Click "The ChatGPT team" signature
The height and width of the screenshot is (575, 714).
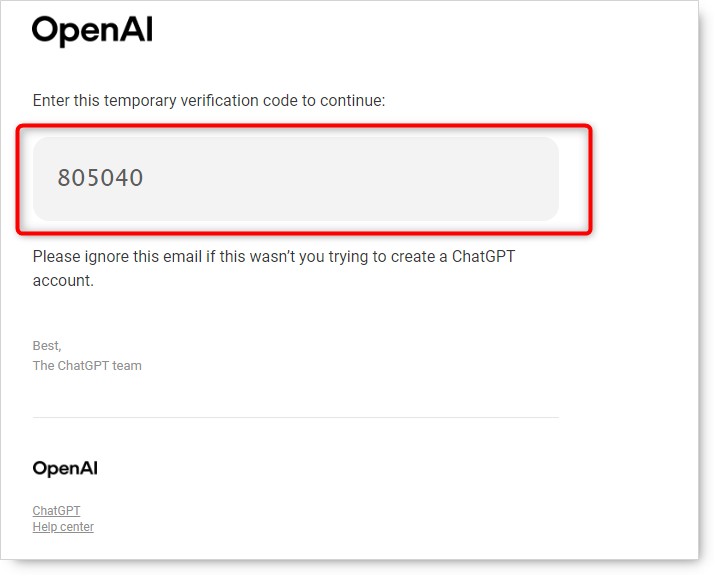coord(87,366)
